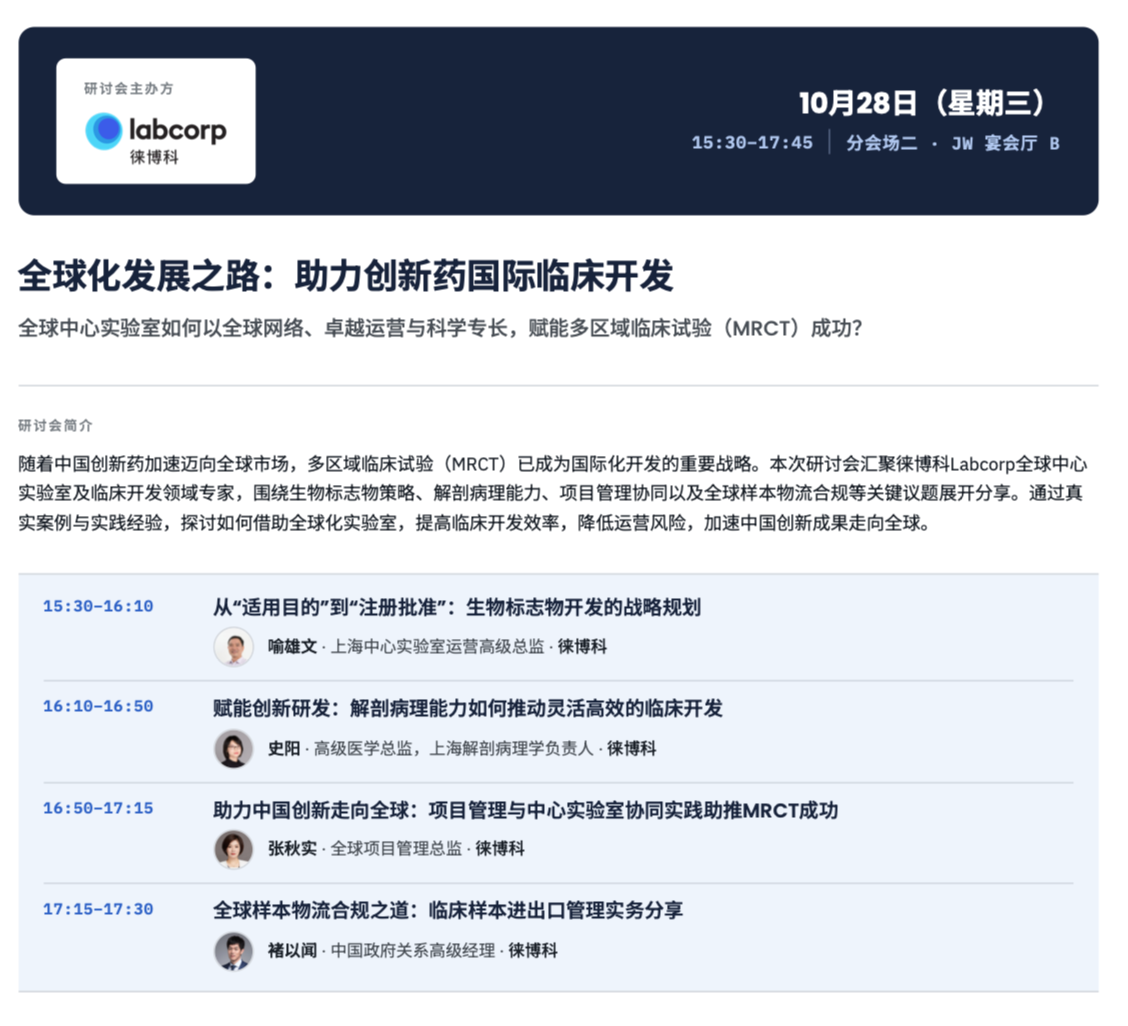Open the session 生物标志物开发的战略规划
Image resolution: width=1128 pixels, height=1026 pixels.
tap(457, 608)
